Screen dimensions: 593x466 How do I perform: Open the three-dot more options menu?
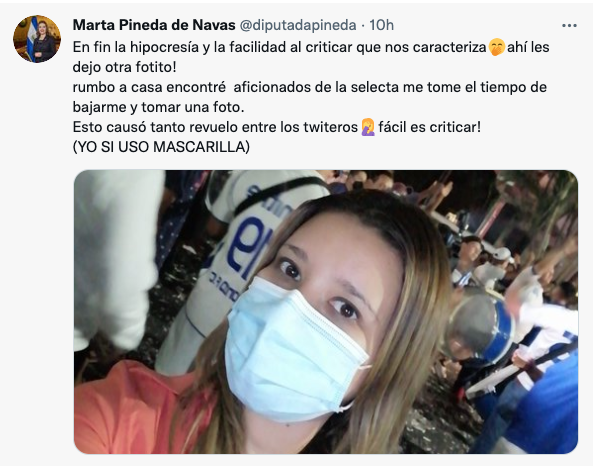tap(569, 26)
